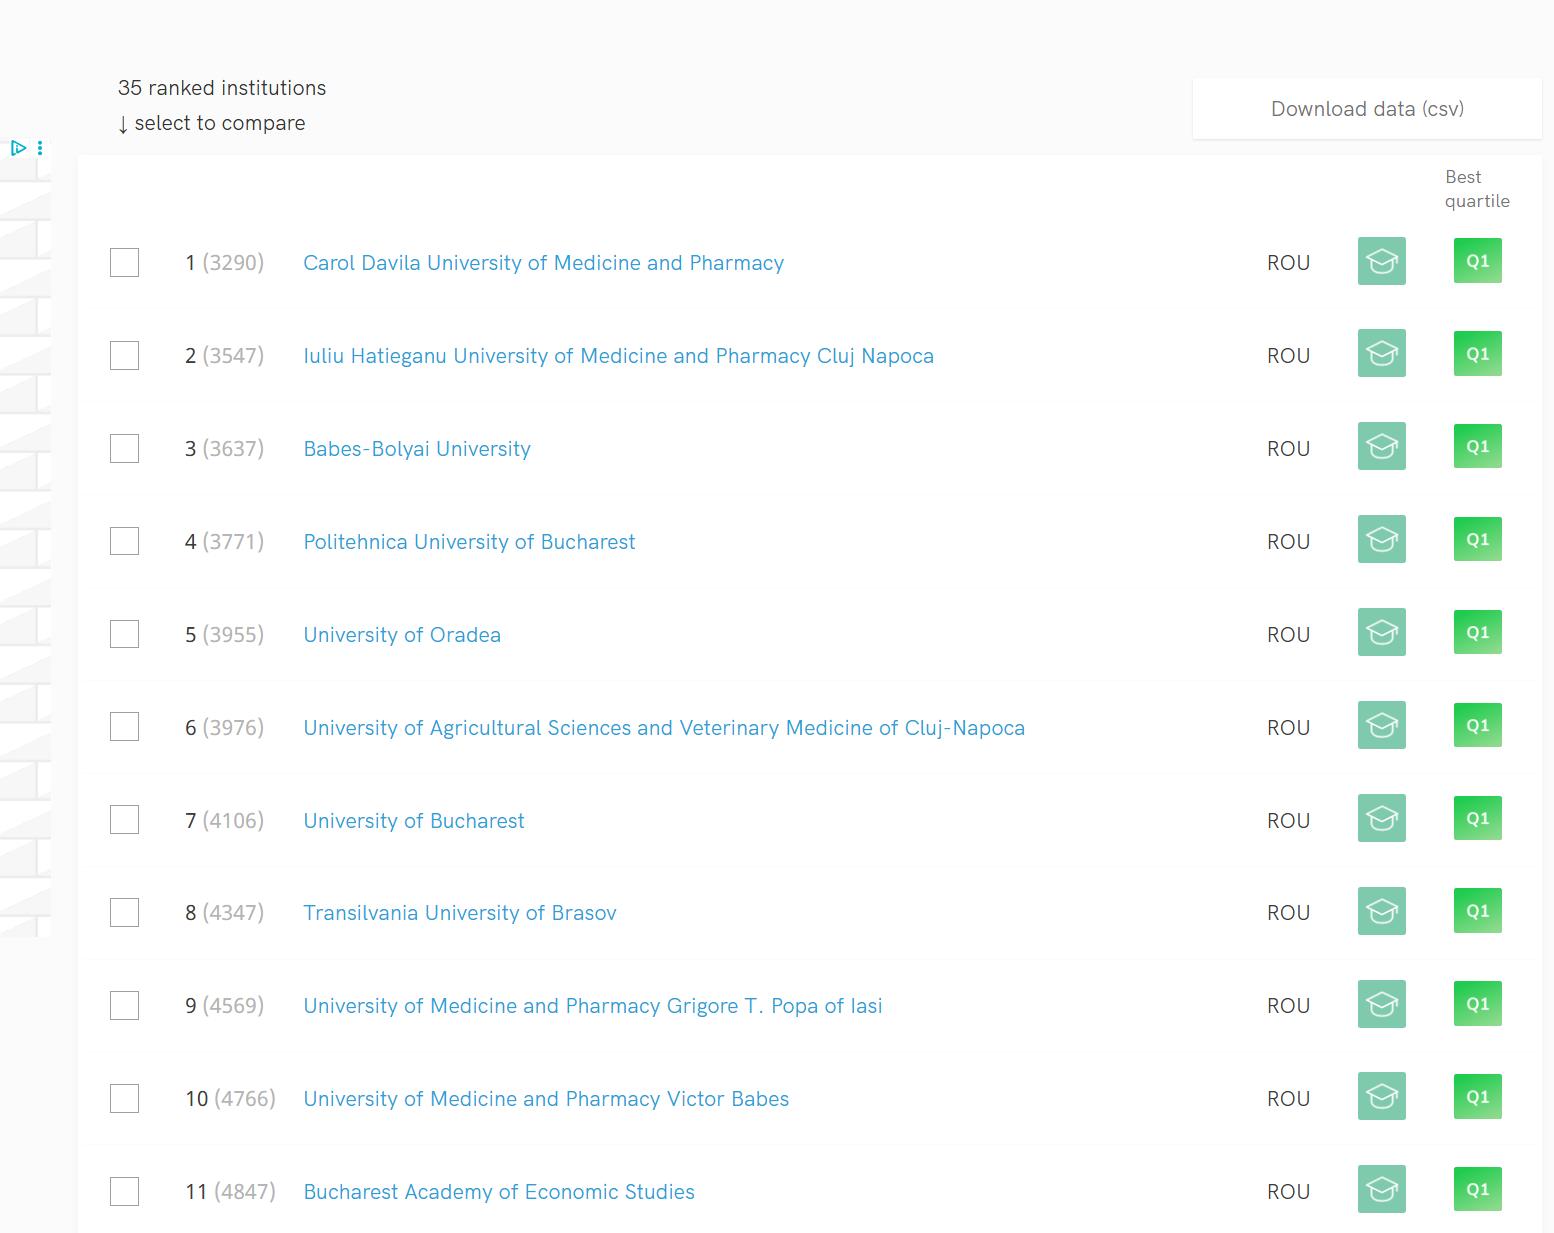This screenshot has width=1554, height=1233.
Task: Open University of Medicine Grigore T. Popa link
Action: (x=593, y=1006)
